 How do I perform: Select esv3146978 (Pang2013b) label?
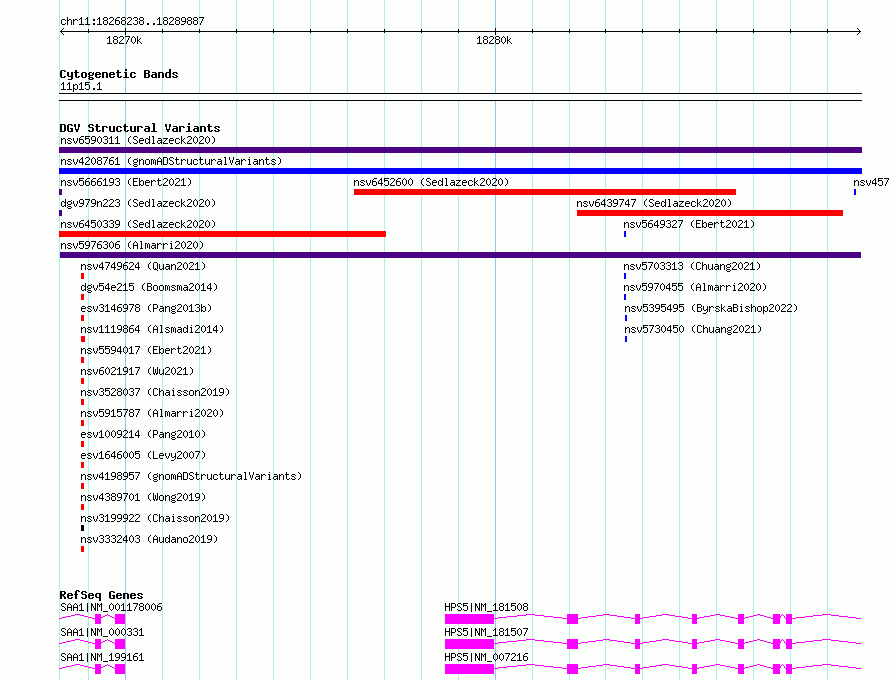point(146,308)
